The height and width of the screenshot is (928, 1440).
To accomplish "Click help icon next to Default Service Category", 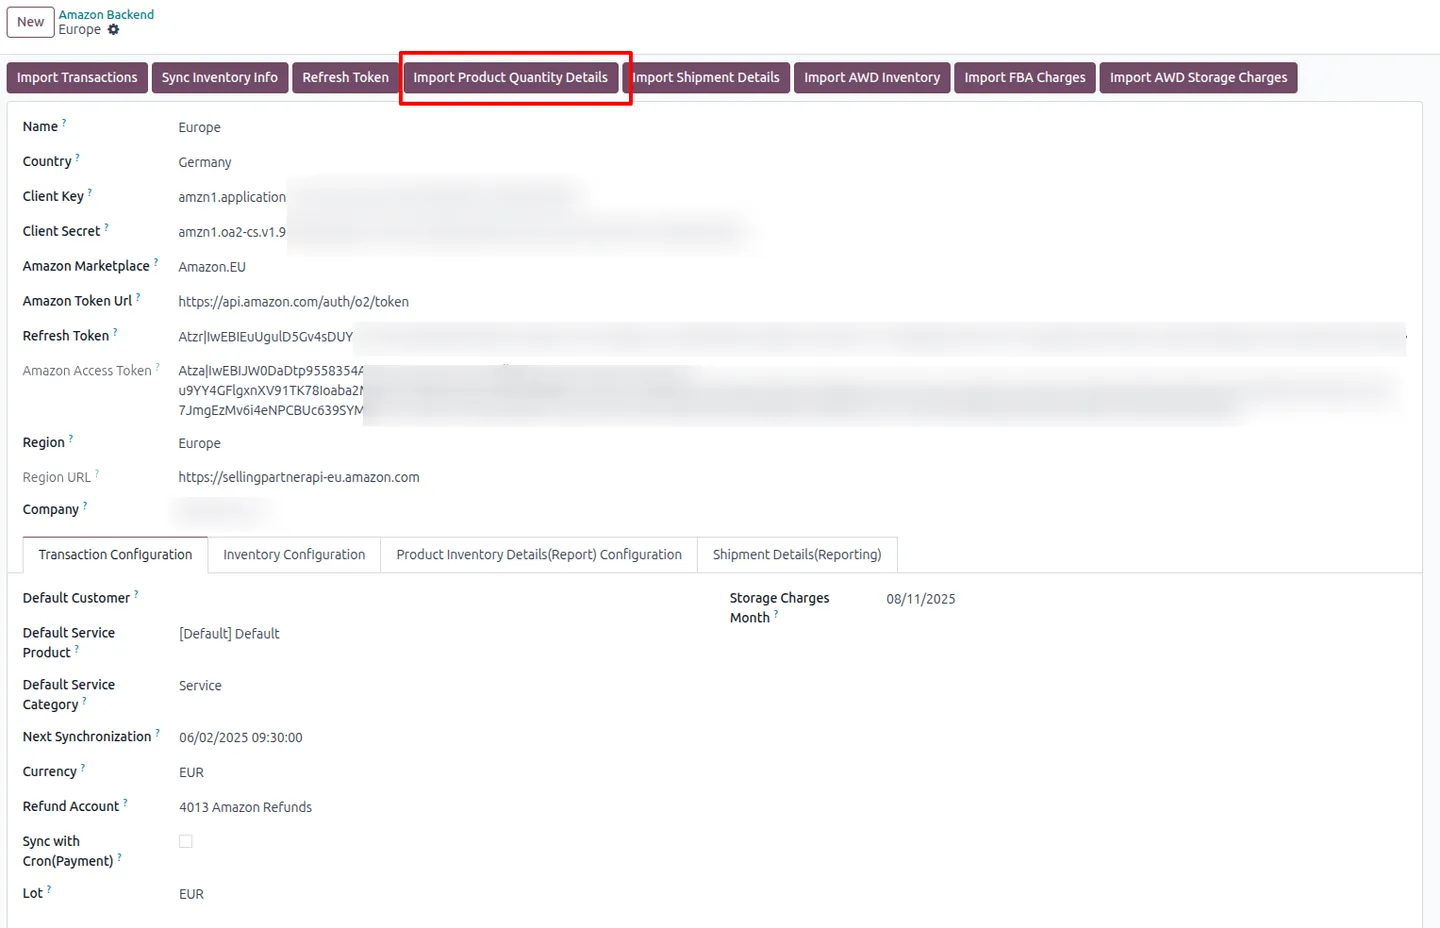I will (x=84, y=701).
